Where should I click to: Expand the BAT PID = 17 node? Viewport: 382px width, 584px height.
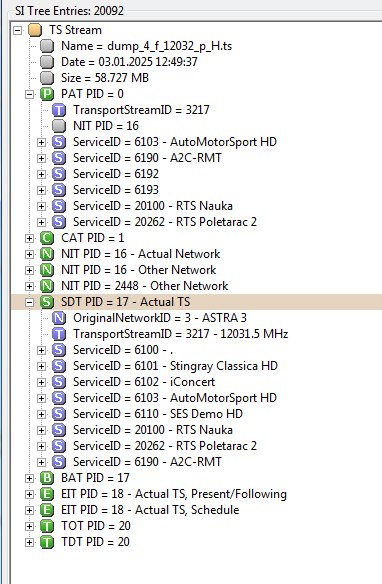click(29, 478)
